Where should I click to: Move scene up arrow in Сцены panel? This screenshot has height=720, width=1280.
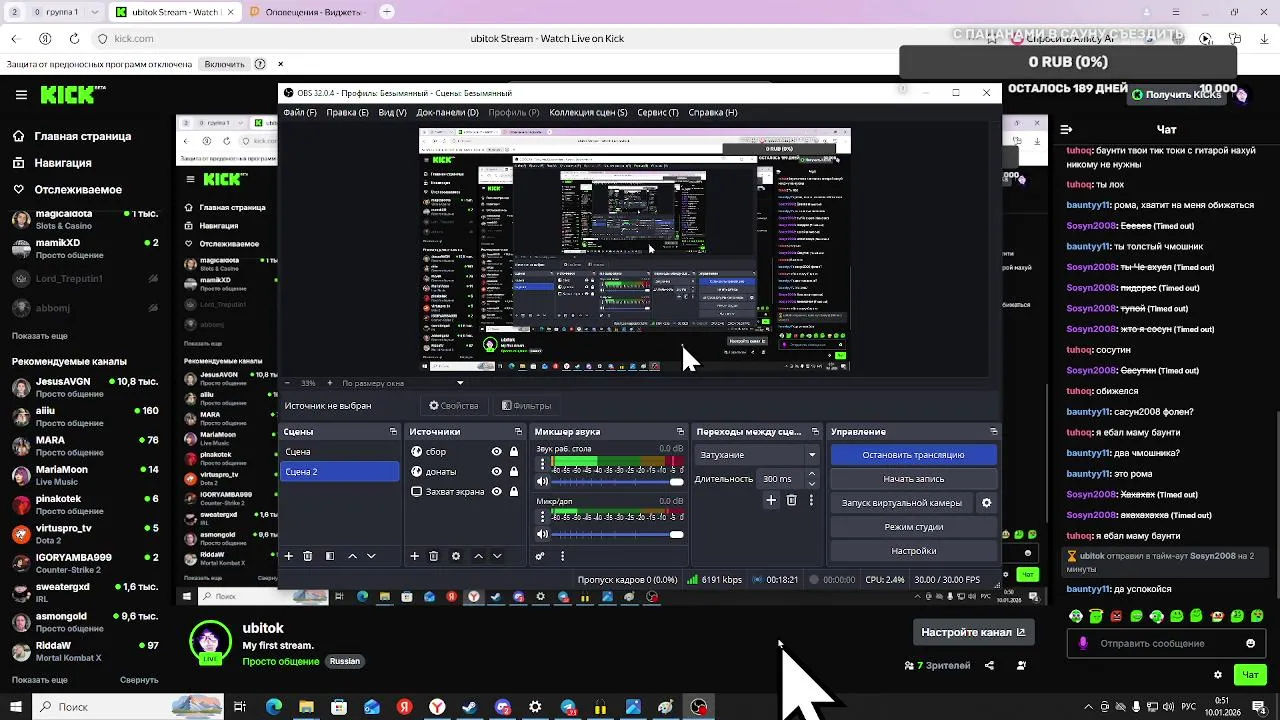[x=352, y=556]
